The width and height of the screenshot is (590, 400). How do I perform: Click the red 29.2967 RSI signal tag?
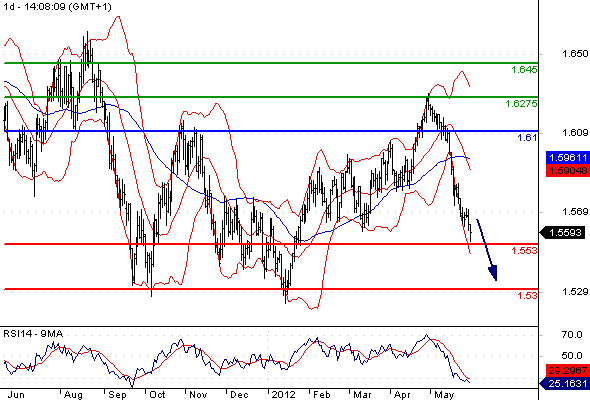click(567, 371)
